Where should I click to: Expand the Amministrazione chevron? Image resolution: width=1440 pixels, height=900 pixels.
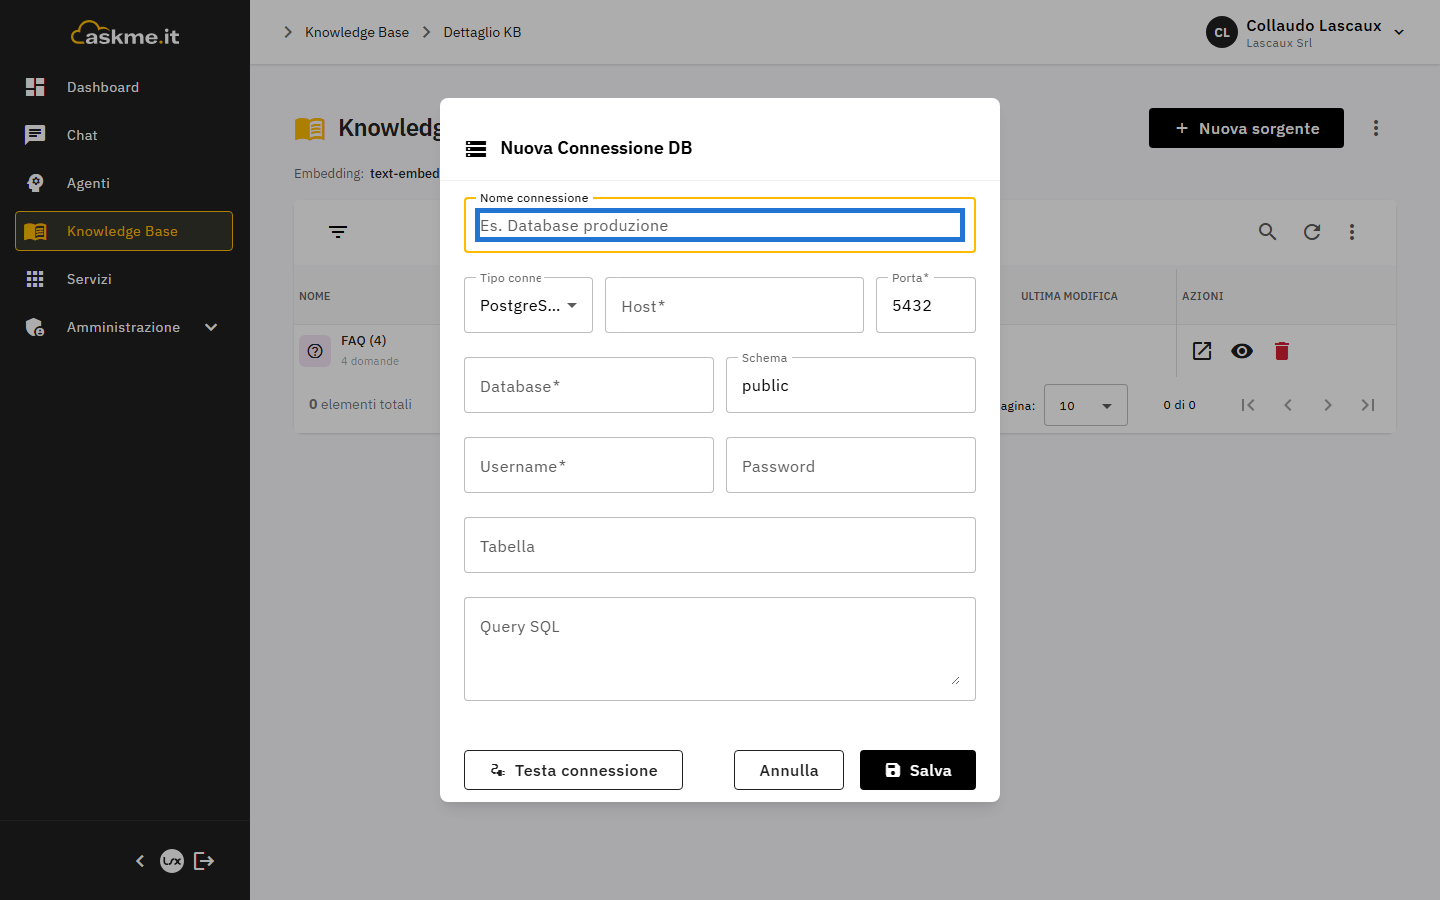tap(211, 327)
